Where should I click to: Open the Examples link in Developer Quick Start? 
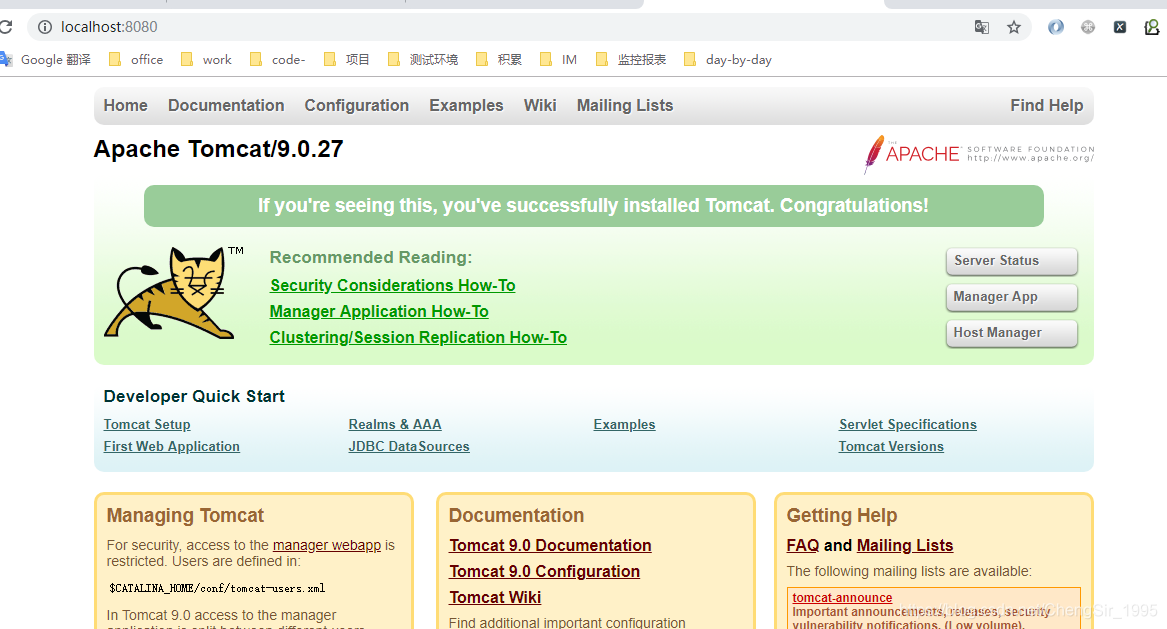[x=624, y=424]
